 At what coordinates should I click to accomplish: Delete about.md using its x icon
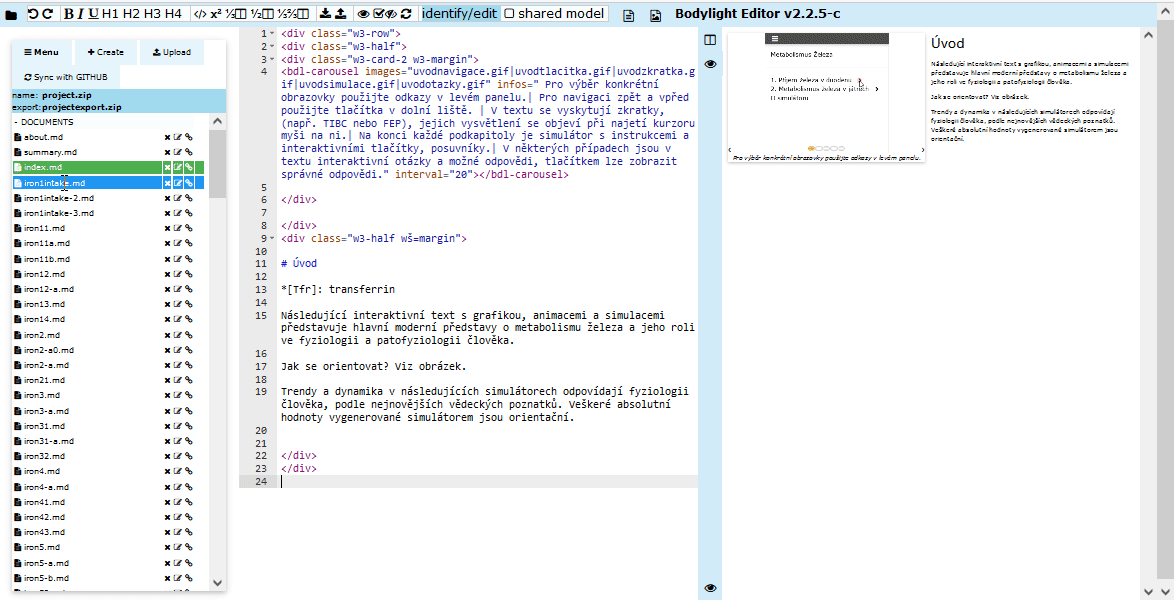click(x=167, y=137)
